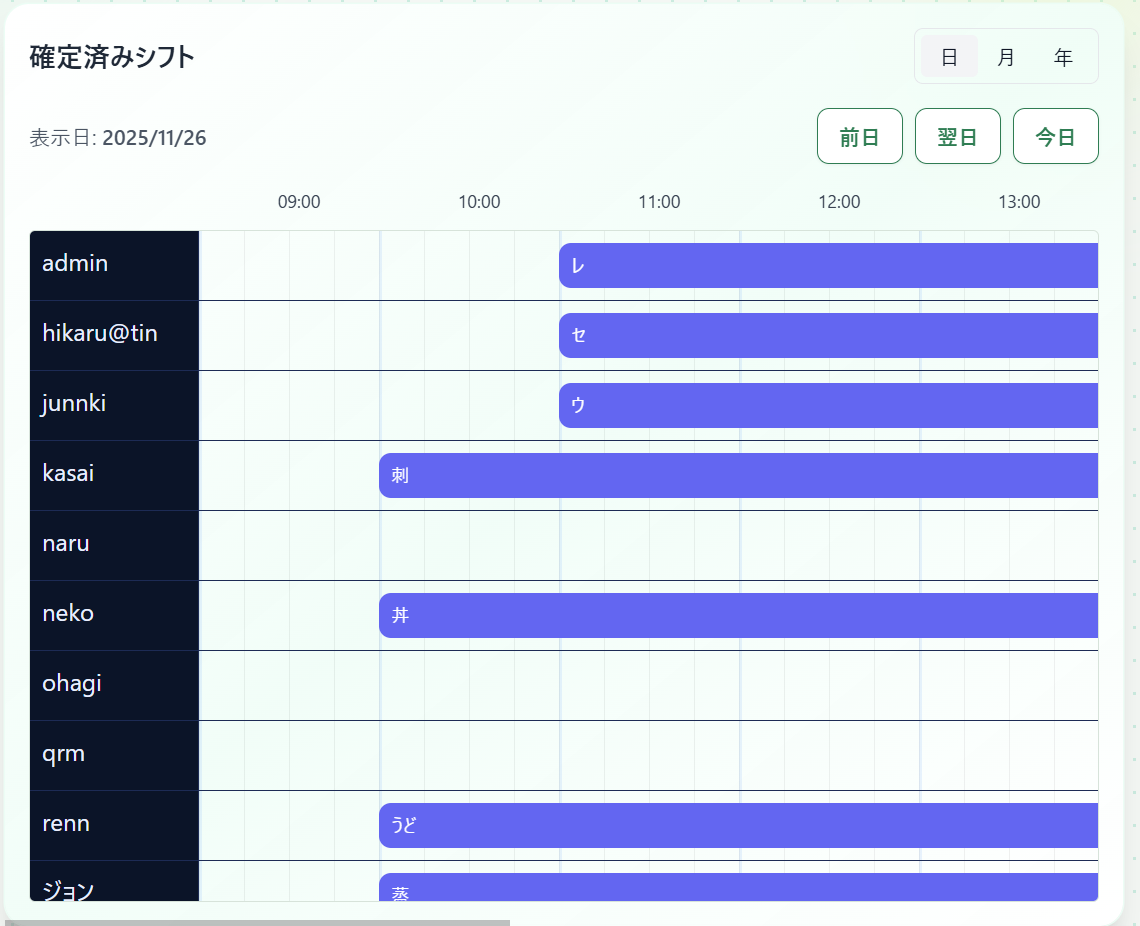Go to previous day with 前日
Viewport: 1140px width, 926px height.
click(x=859, y=136)
